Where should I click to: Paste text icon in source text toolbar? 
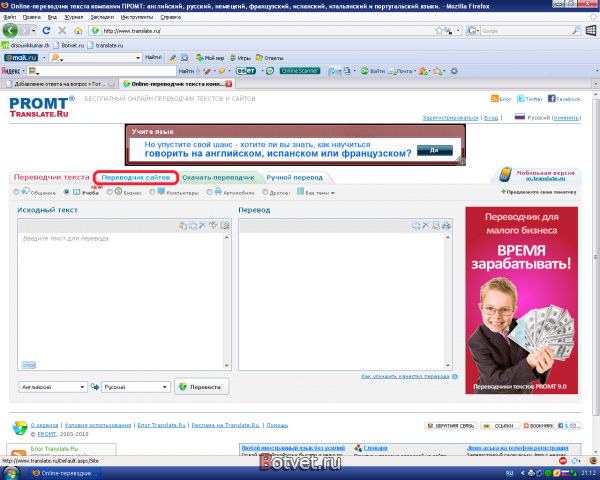[x=183, y=225]
